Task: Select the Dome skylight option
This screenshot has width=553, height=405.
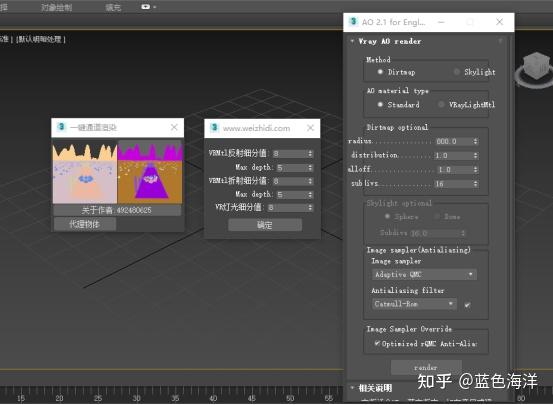Action: tap(437, 216)
